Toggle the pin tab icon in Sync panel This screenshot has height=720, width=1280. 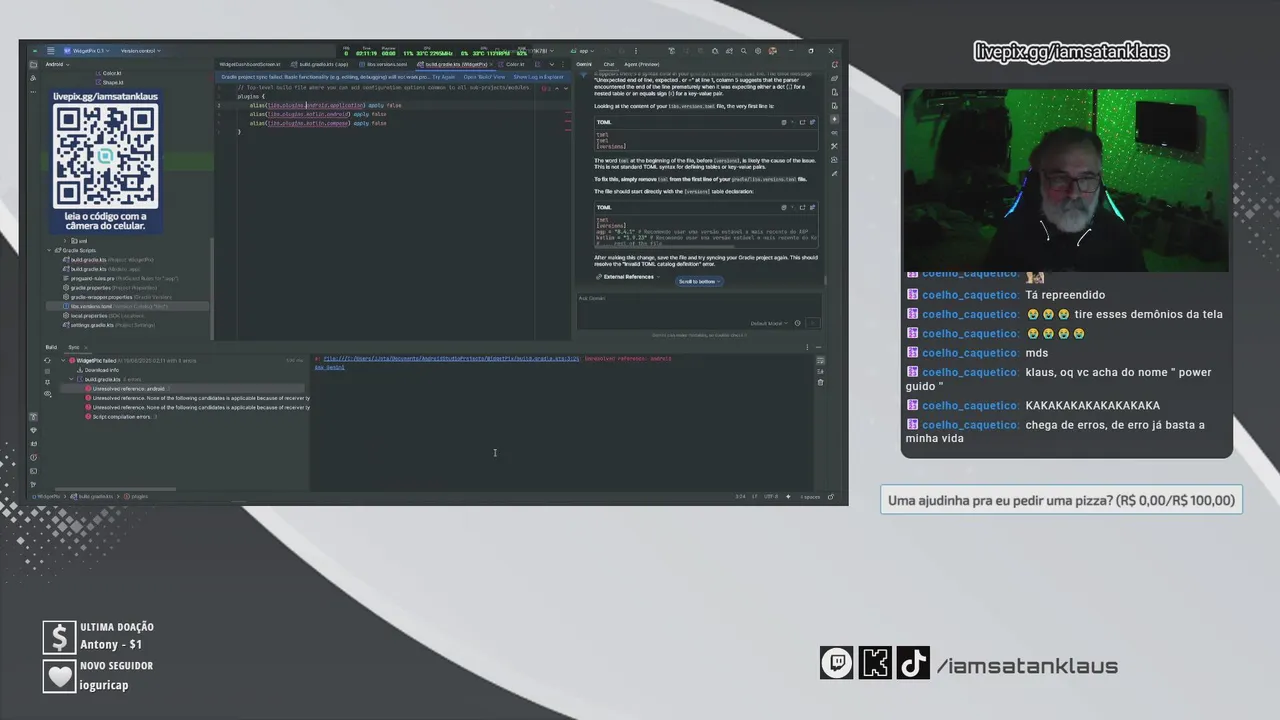click(x=47, y=382)
